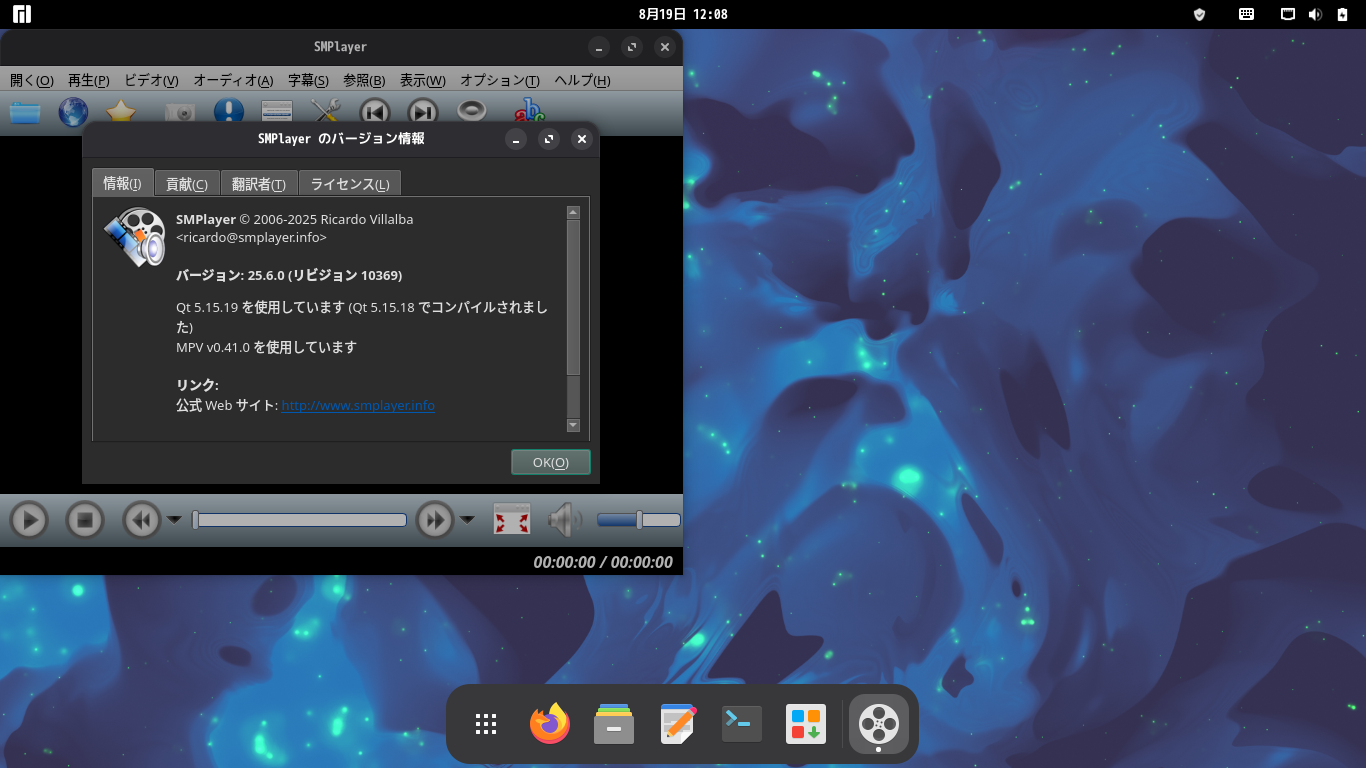
Task: Select the 情報(I) tab
Action: (122, 183)
